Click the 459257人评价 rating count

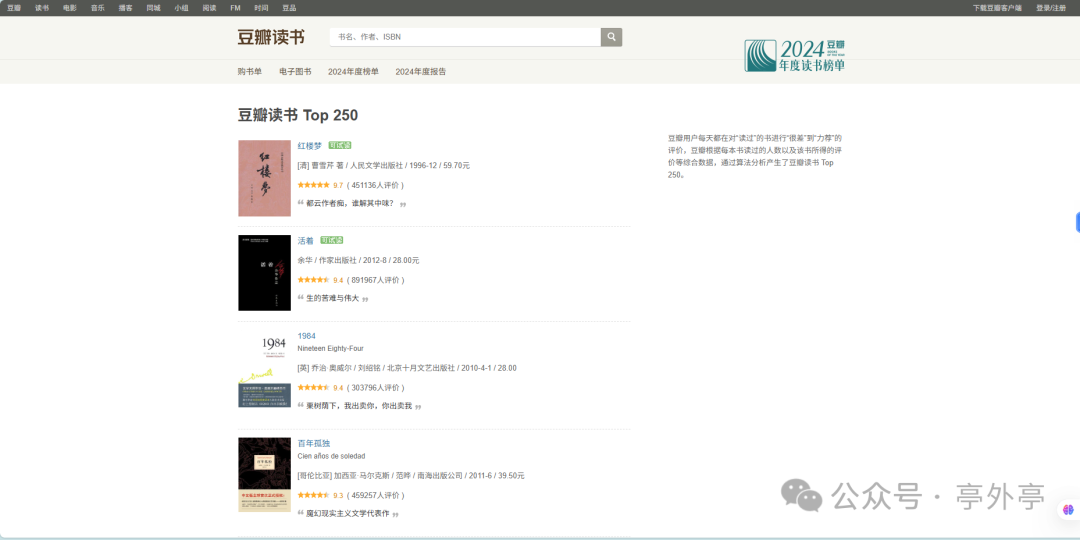tap(375, 495)
